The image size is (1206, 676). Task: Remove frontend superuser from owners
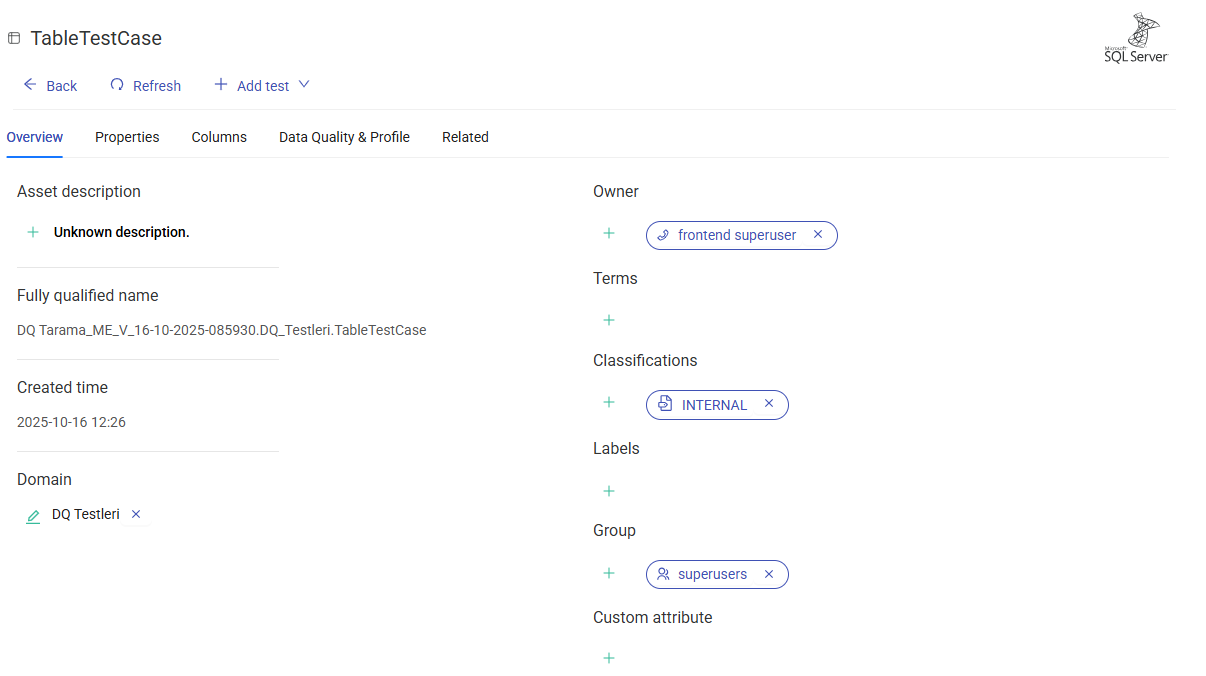click(818, 235)
